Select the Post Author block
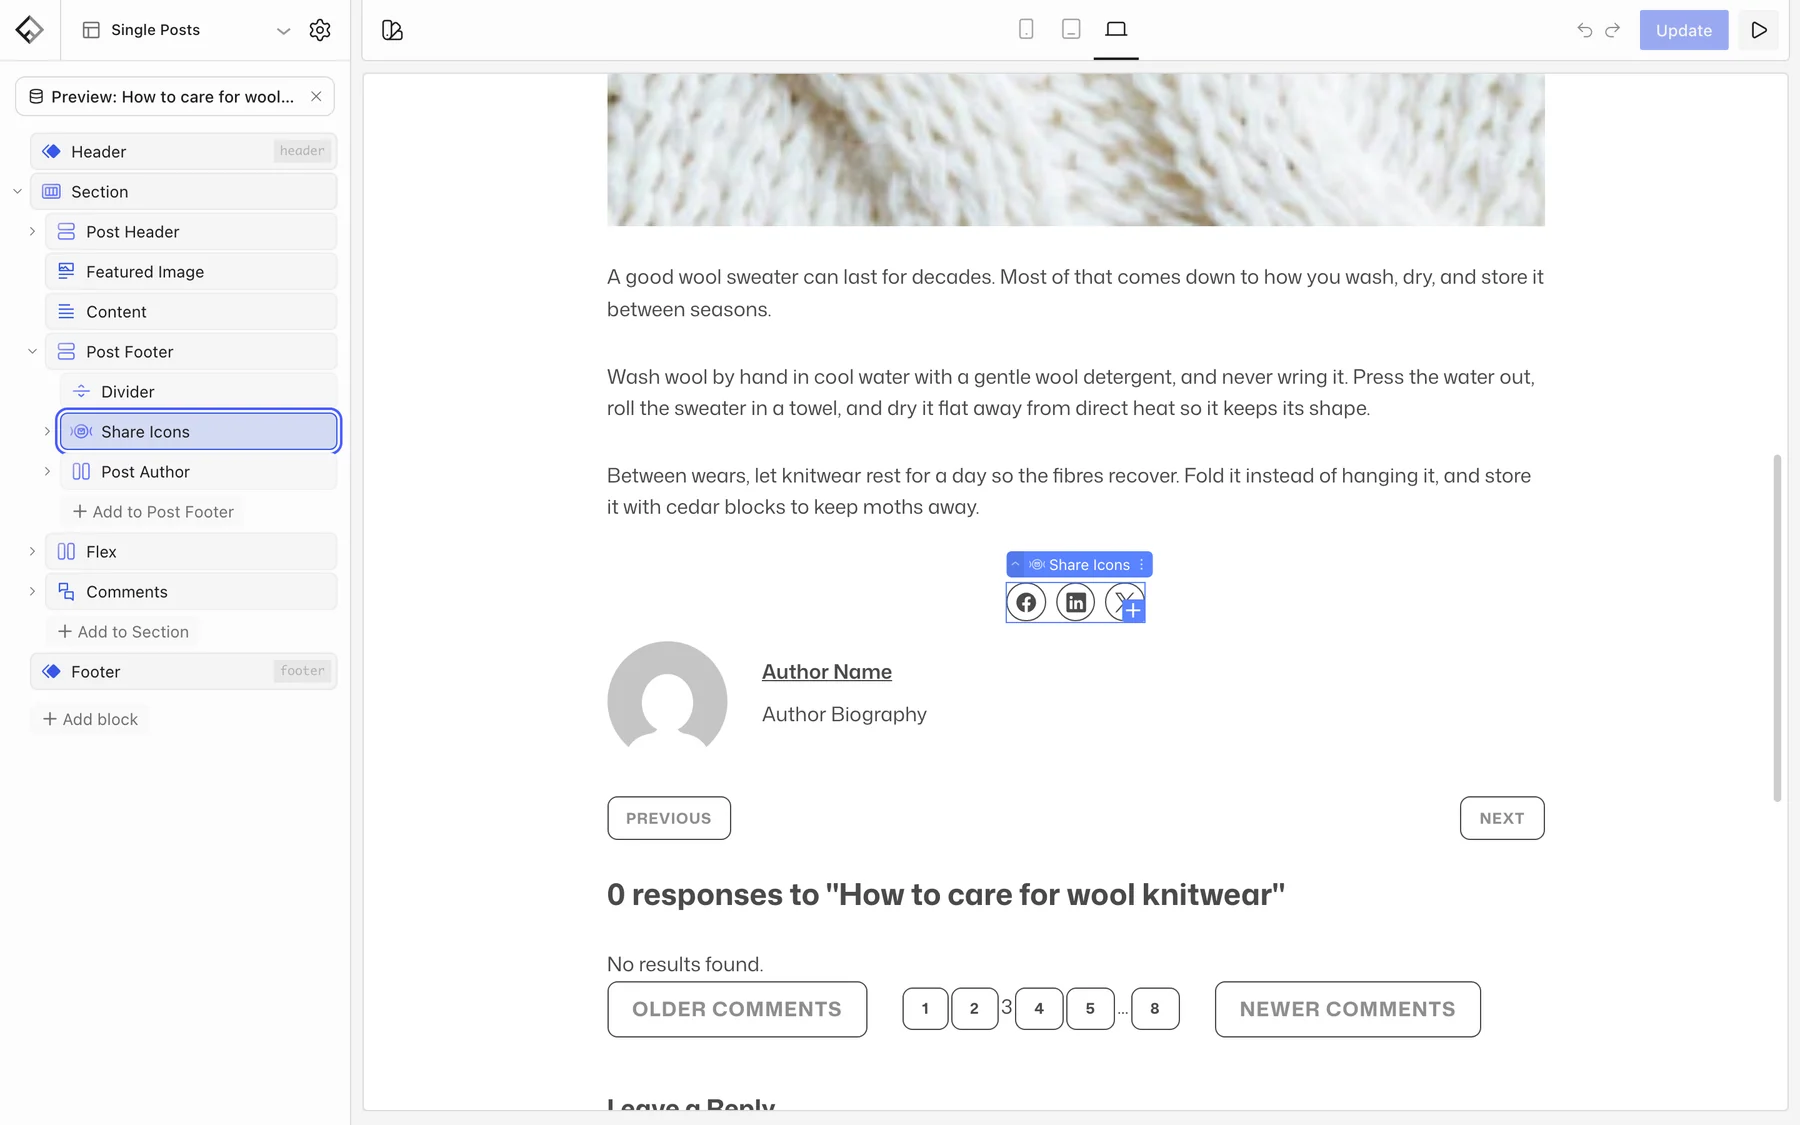 [x=198, y=471]
